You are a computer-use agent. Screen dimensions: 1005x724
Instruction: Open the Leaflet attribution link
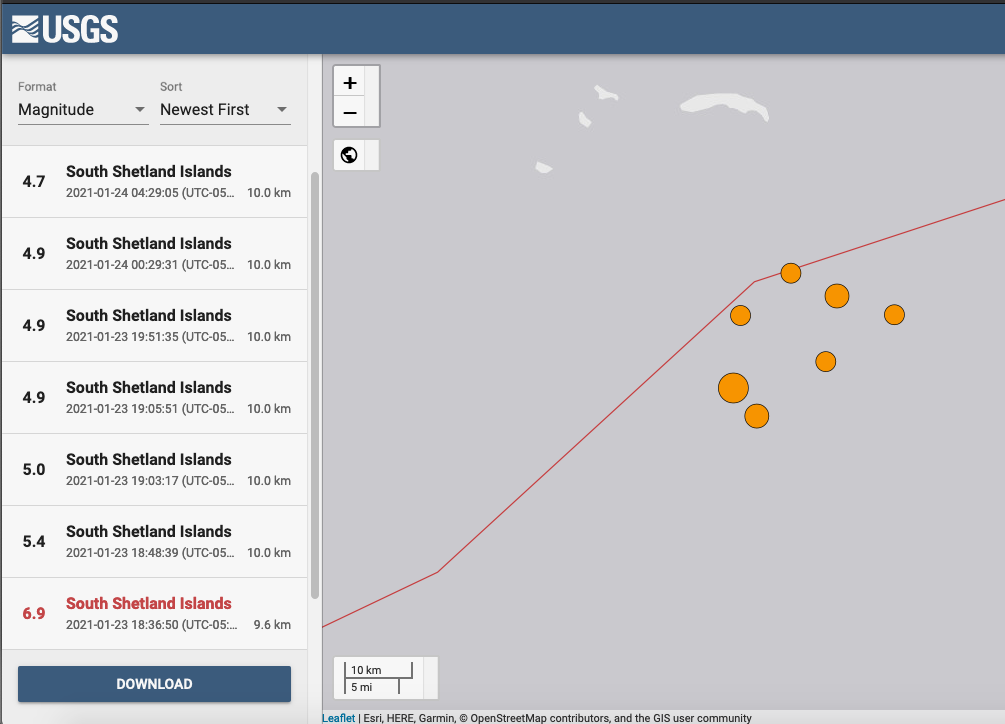coord(338,718)
